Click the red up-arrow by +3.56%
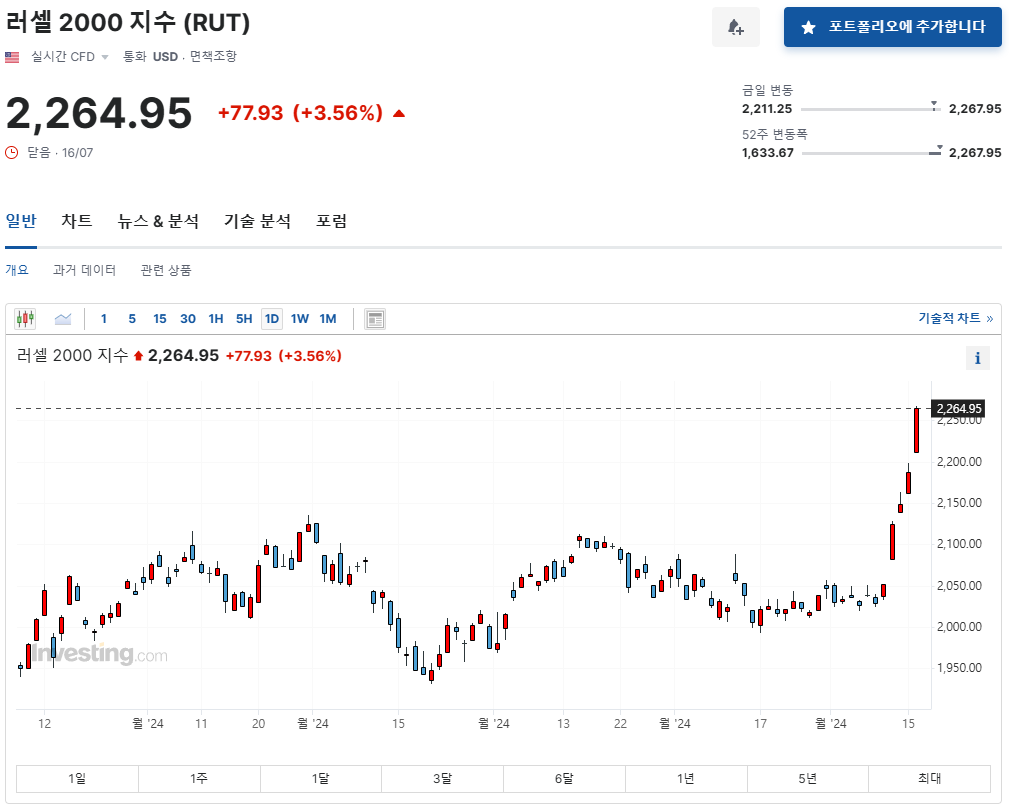 [x=399, y=114]
